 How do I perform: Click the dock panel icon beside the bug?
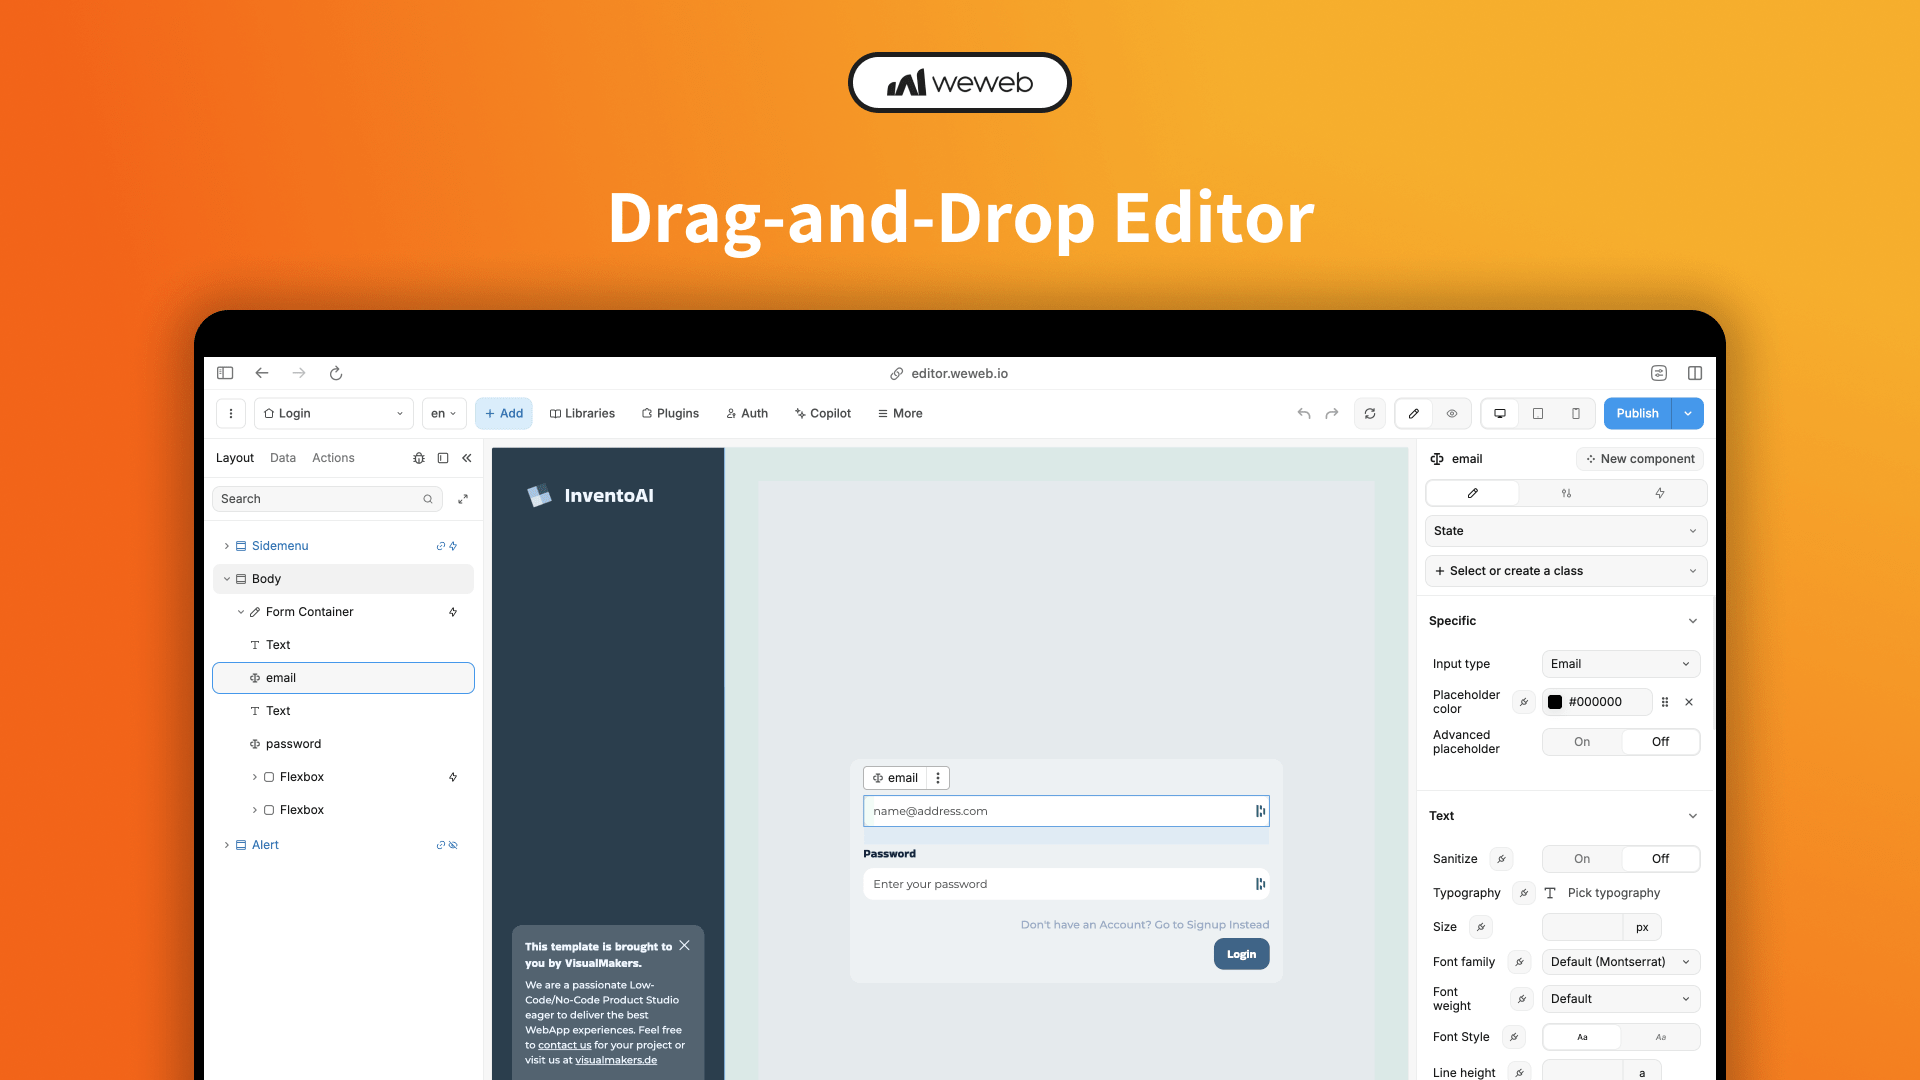[443, 458]
